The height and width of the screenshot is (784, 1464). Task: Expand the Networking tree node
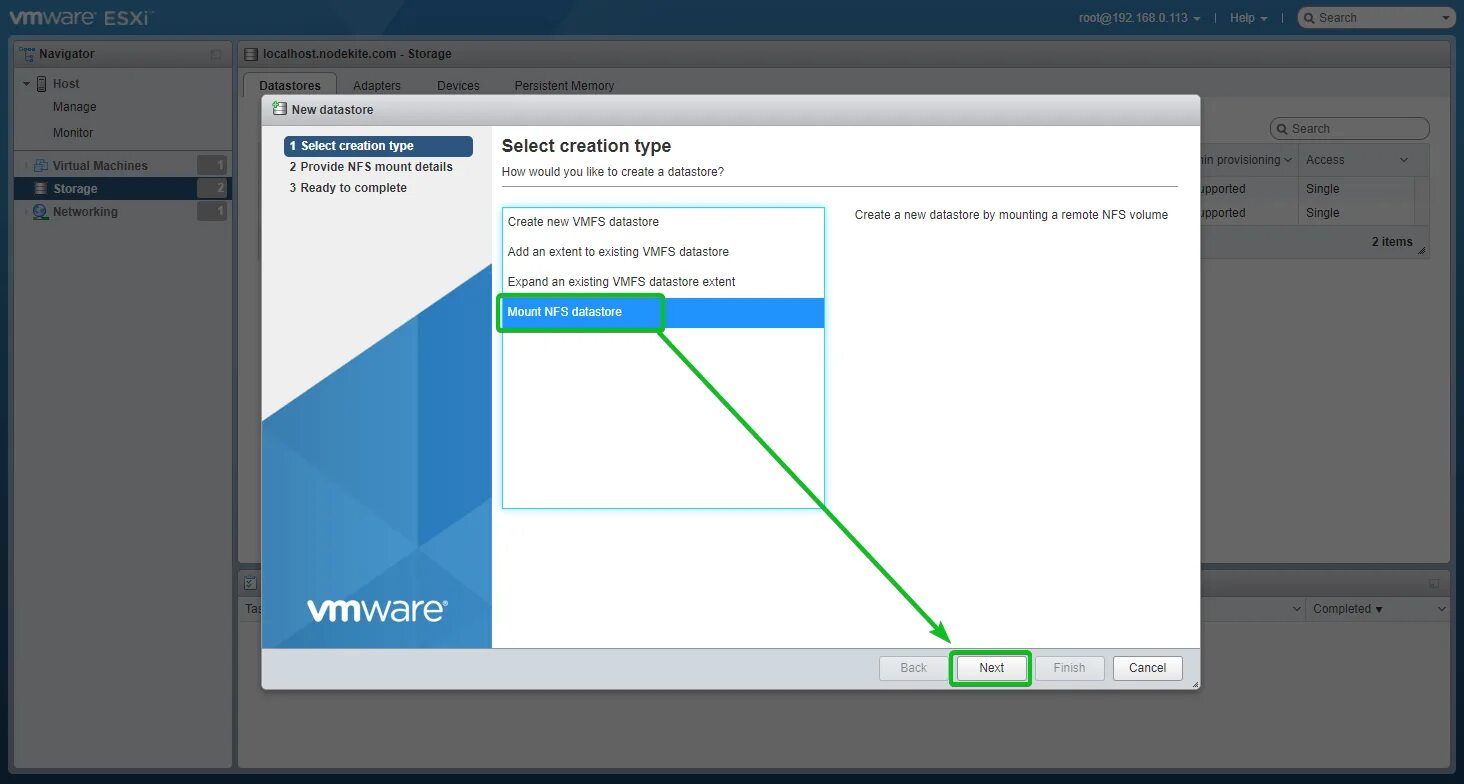[27, 212]
